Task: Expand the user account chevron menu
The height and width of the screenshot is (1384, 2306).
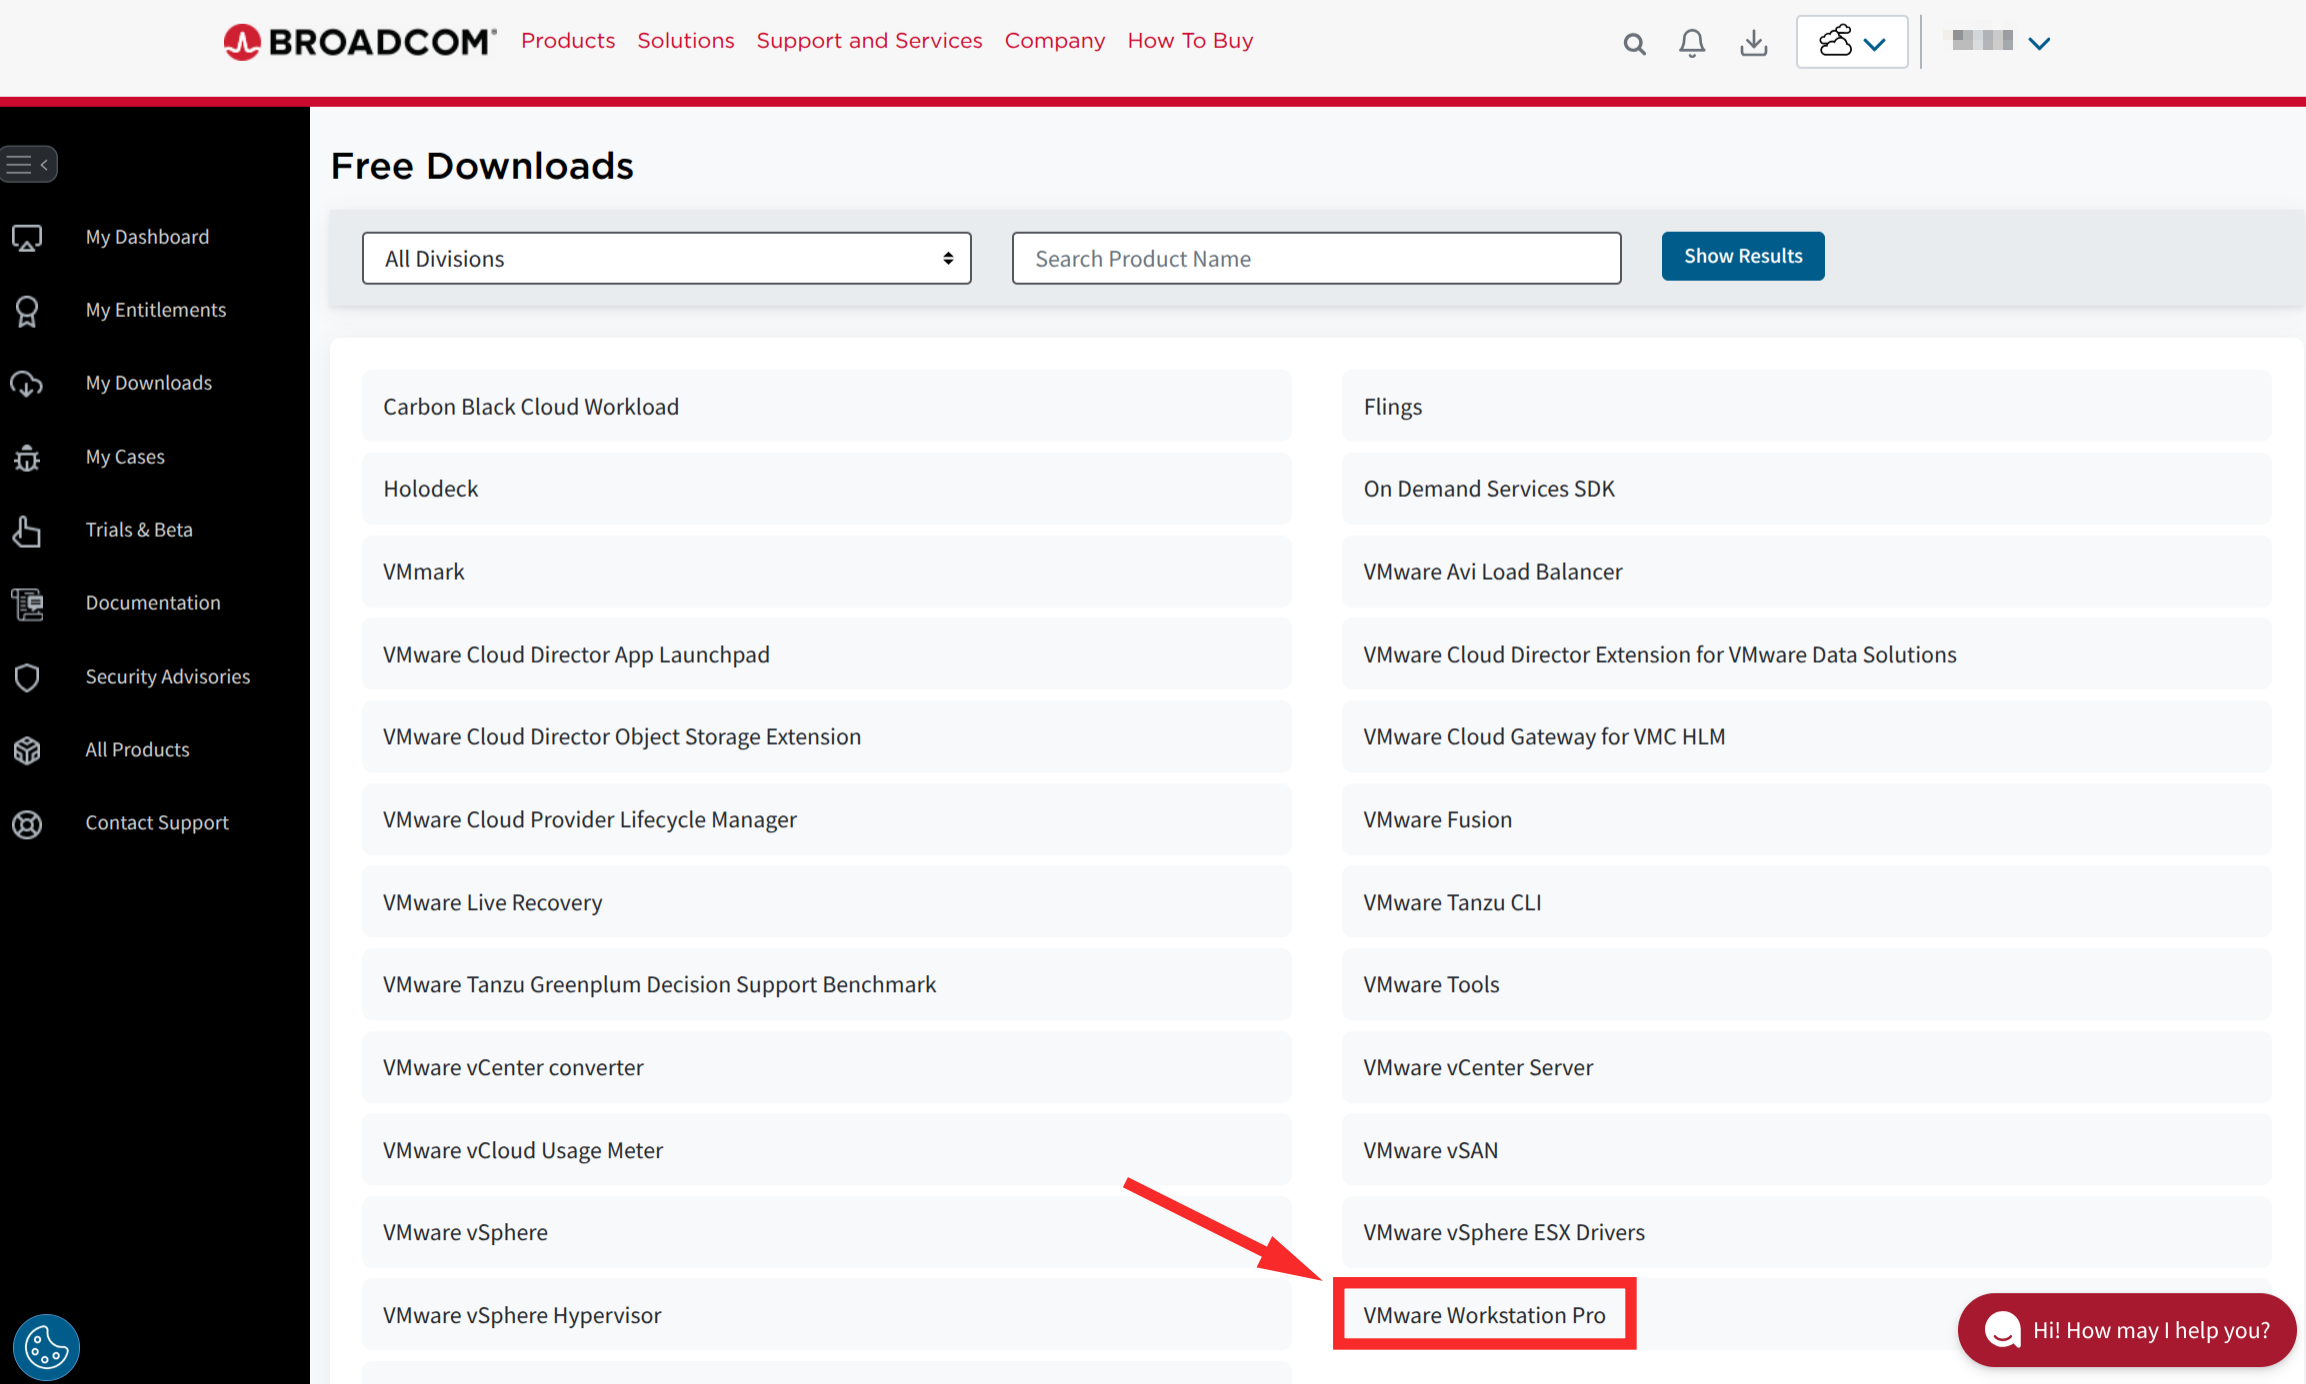Action: click(2039, 43)
